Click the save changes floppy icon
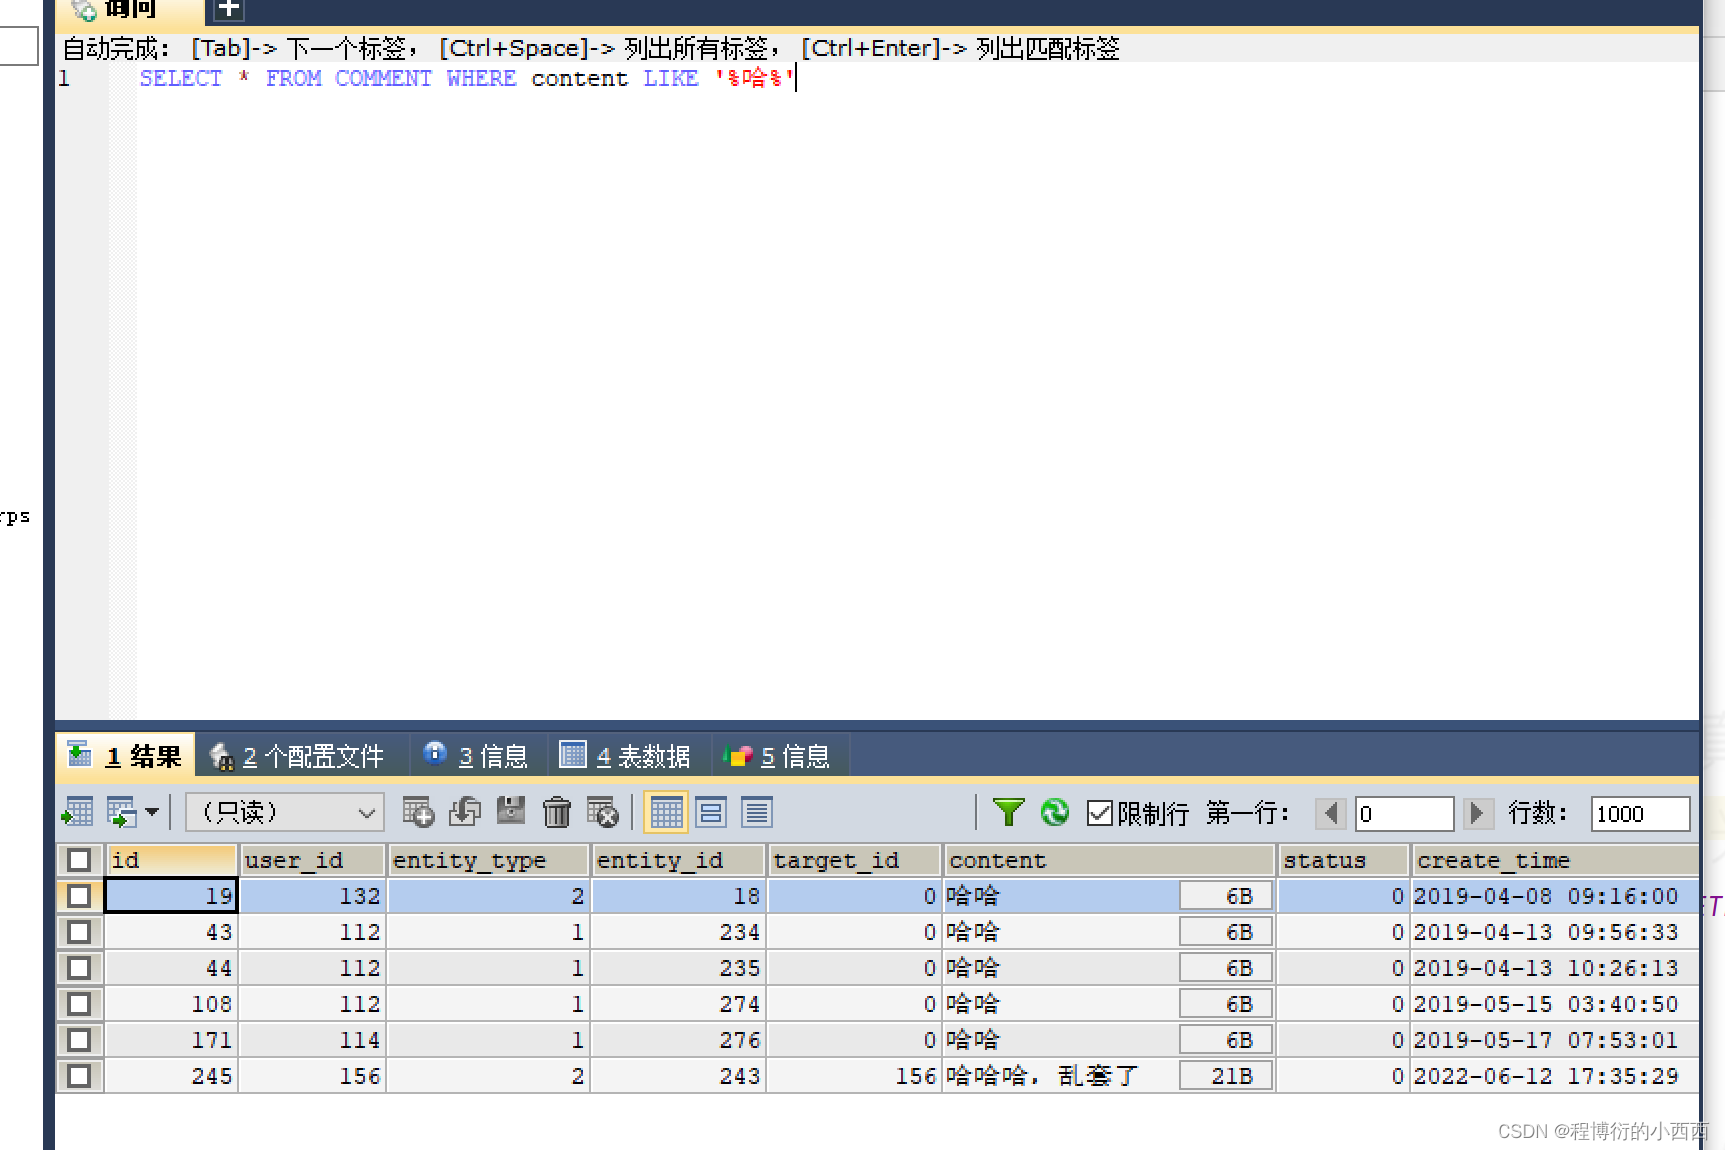 [511, 811]
